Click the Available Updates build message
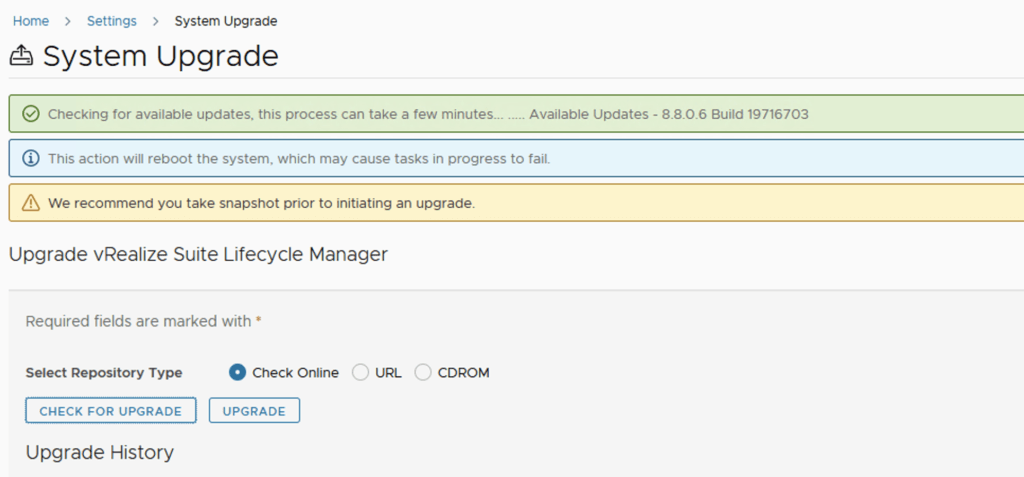1024x477 pixels. (x=668, y=114)
